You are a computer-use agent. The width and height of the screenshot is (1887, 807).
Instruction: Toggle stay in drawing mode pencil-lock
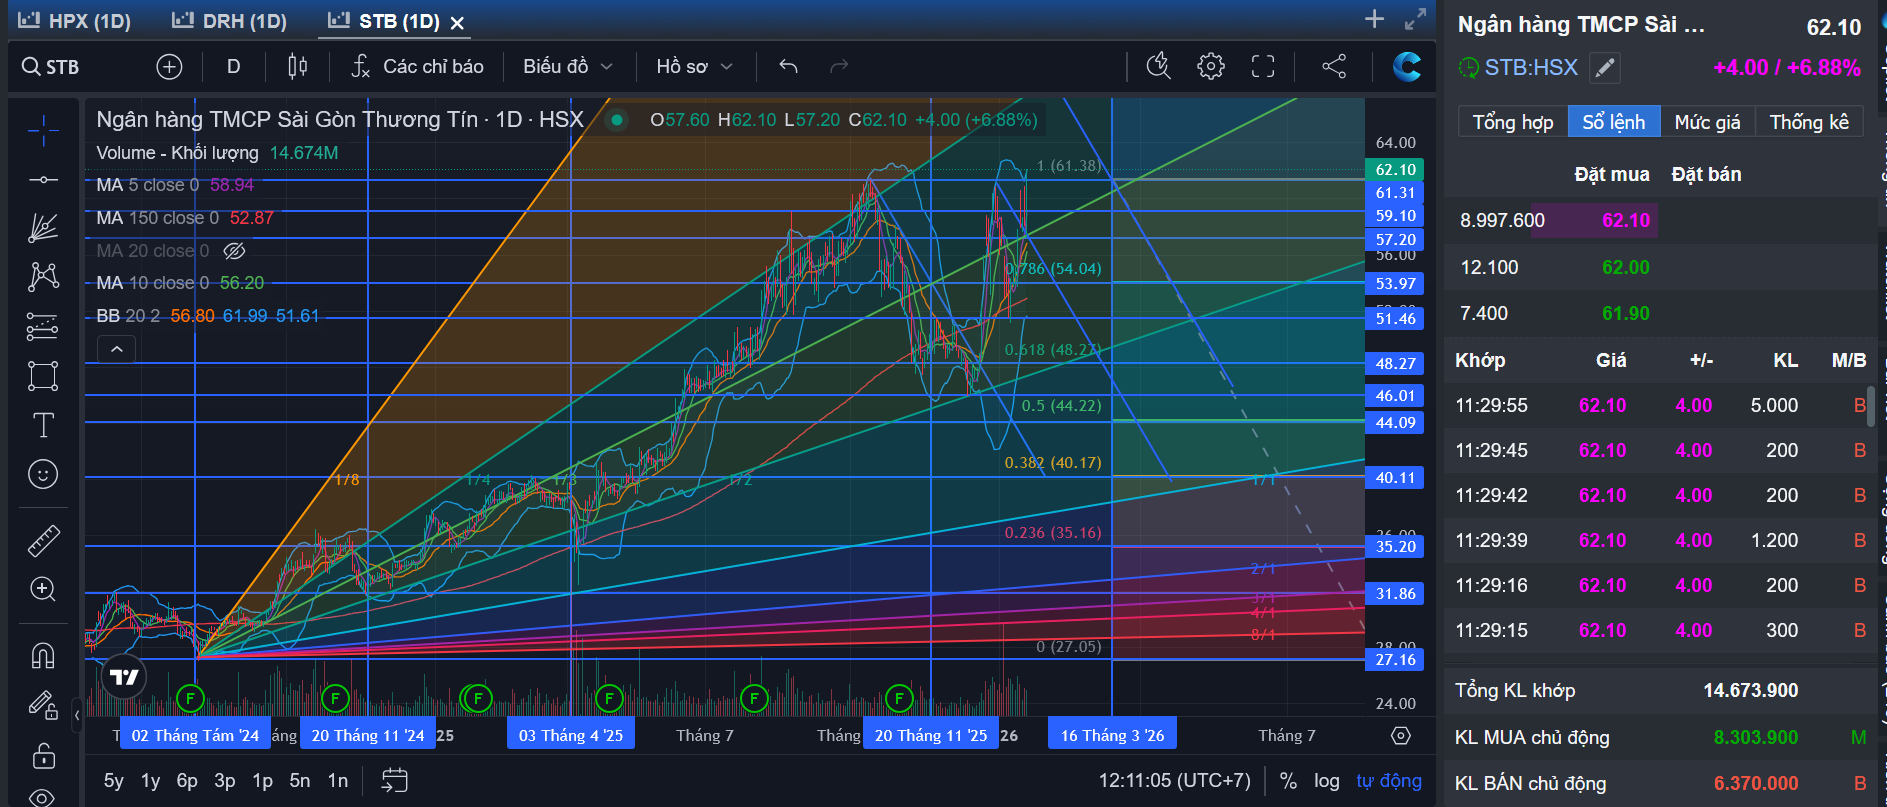click(x=43, y=706)
